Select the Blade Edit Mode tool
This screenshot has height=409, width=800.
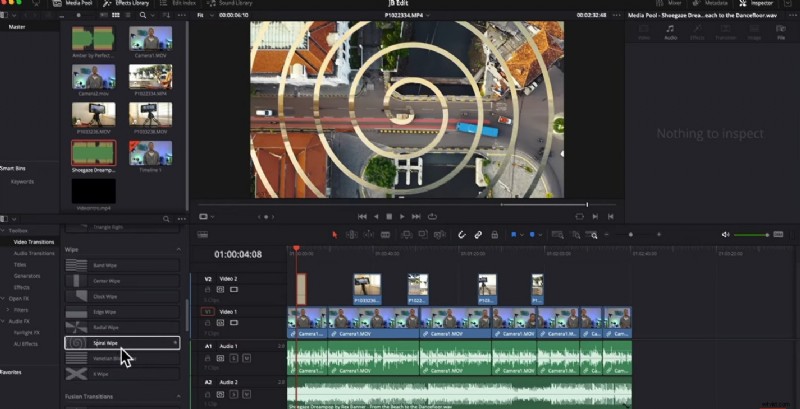tap(386, 235)
